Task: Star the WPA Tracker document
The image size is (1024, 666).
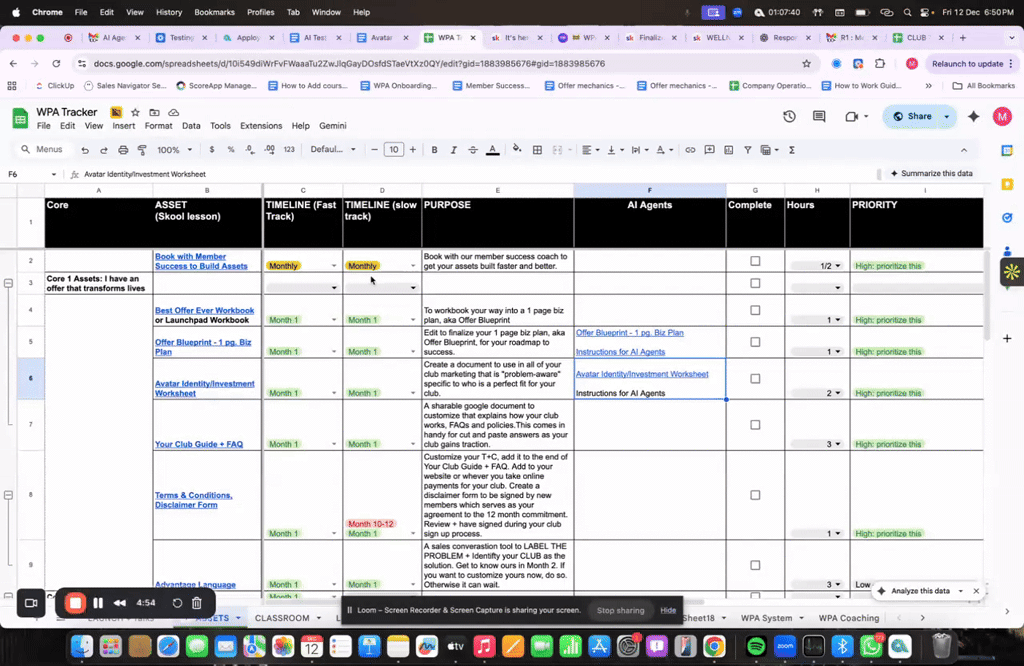Action: point(135,112)
